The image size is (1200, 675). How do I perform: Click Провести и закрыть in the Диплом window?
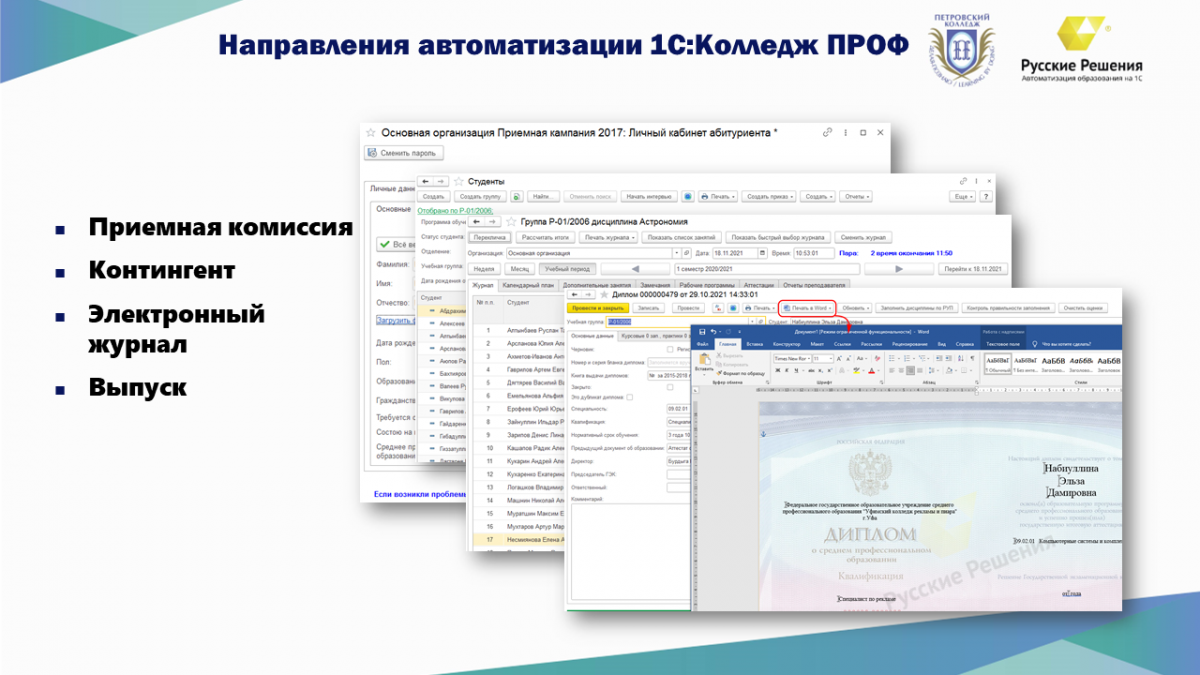[x=598, y=307]
